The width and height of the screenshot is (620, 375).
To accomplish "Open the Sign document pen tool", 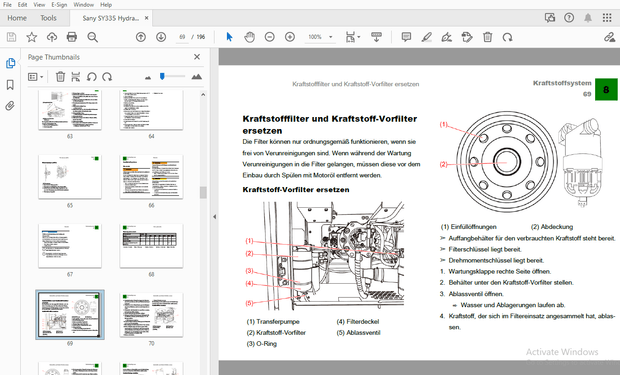I will pos(447,37).
